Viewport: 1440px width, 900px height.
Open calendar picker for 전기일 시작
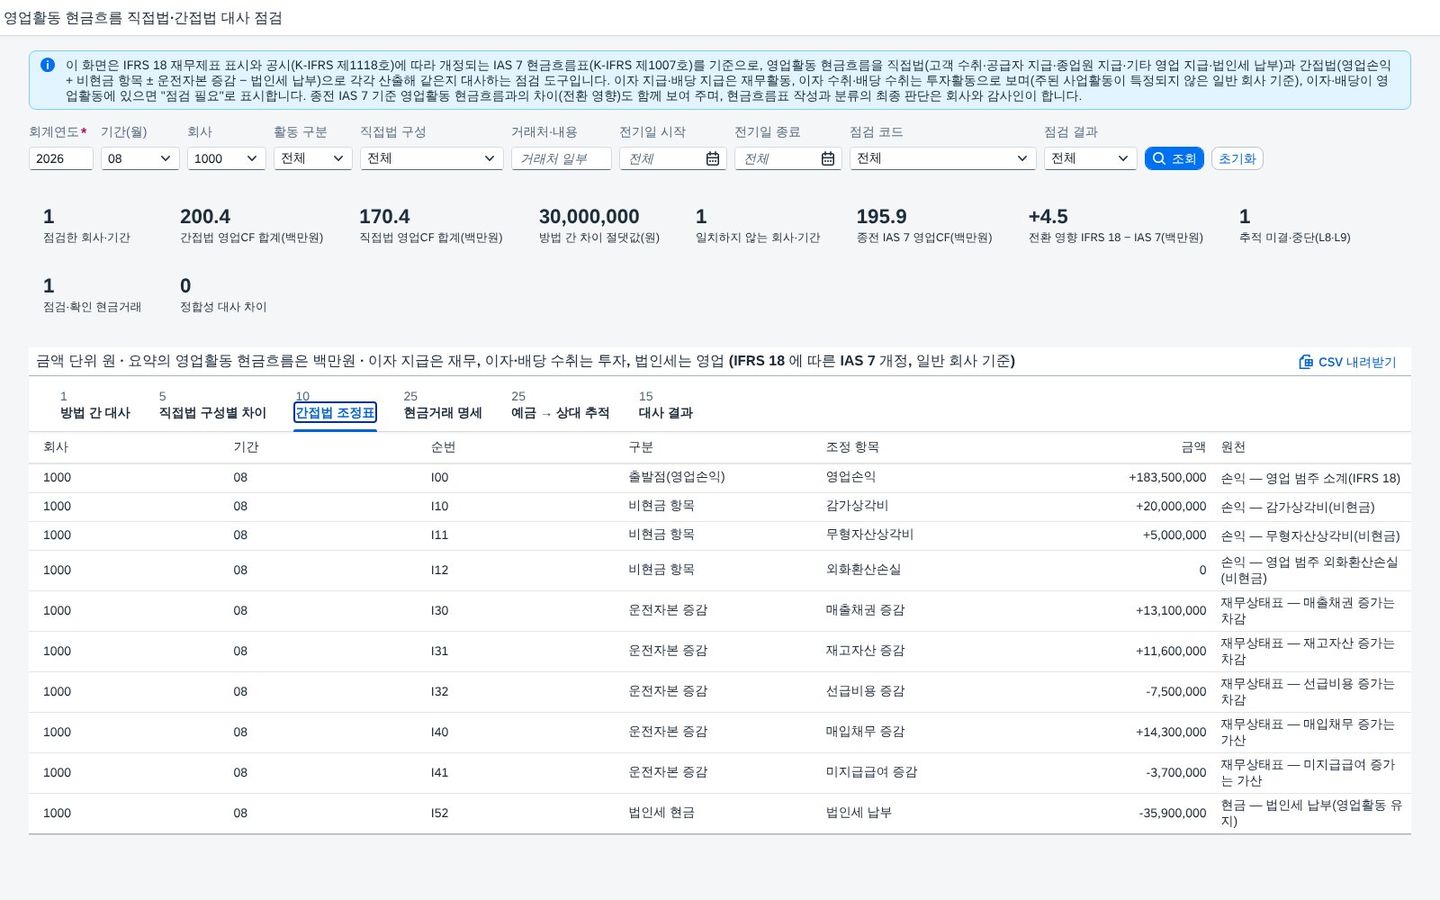(712, 159)
